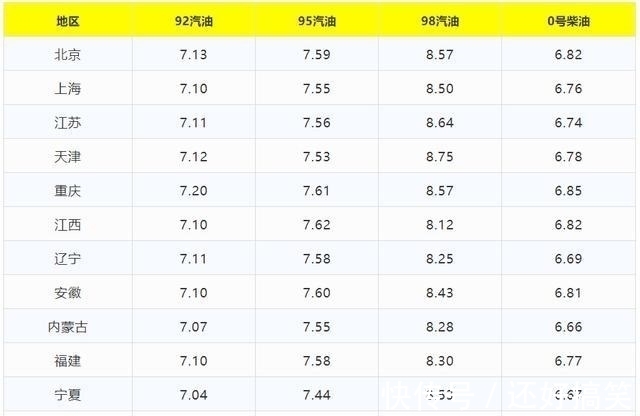This screenshot has height=416, width=640.
Task: Click the 江西 region cell
Action: coord(68,225)
